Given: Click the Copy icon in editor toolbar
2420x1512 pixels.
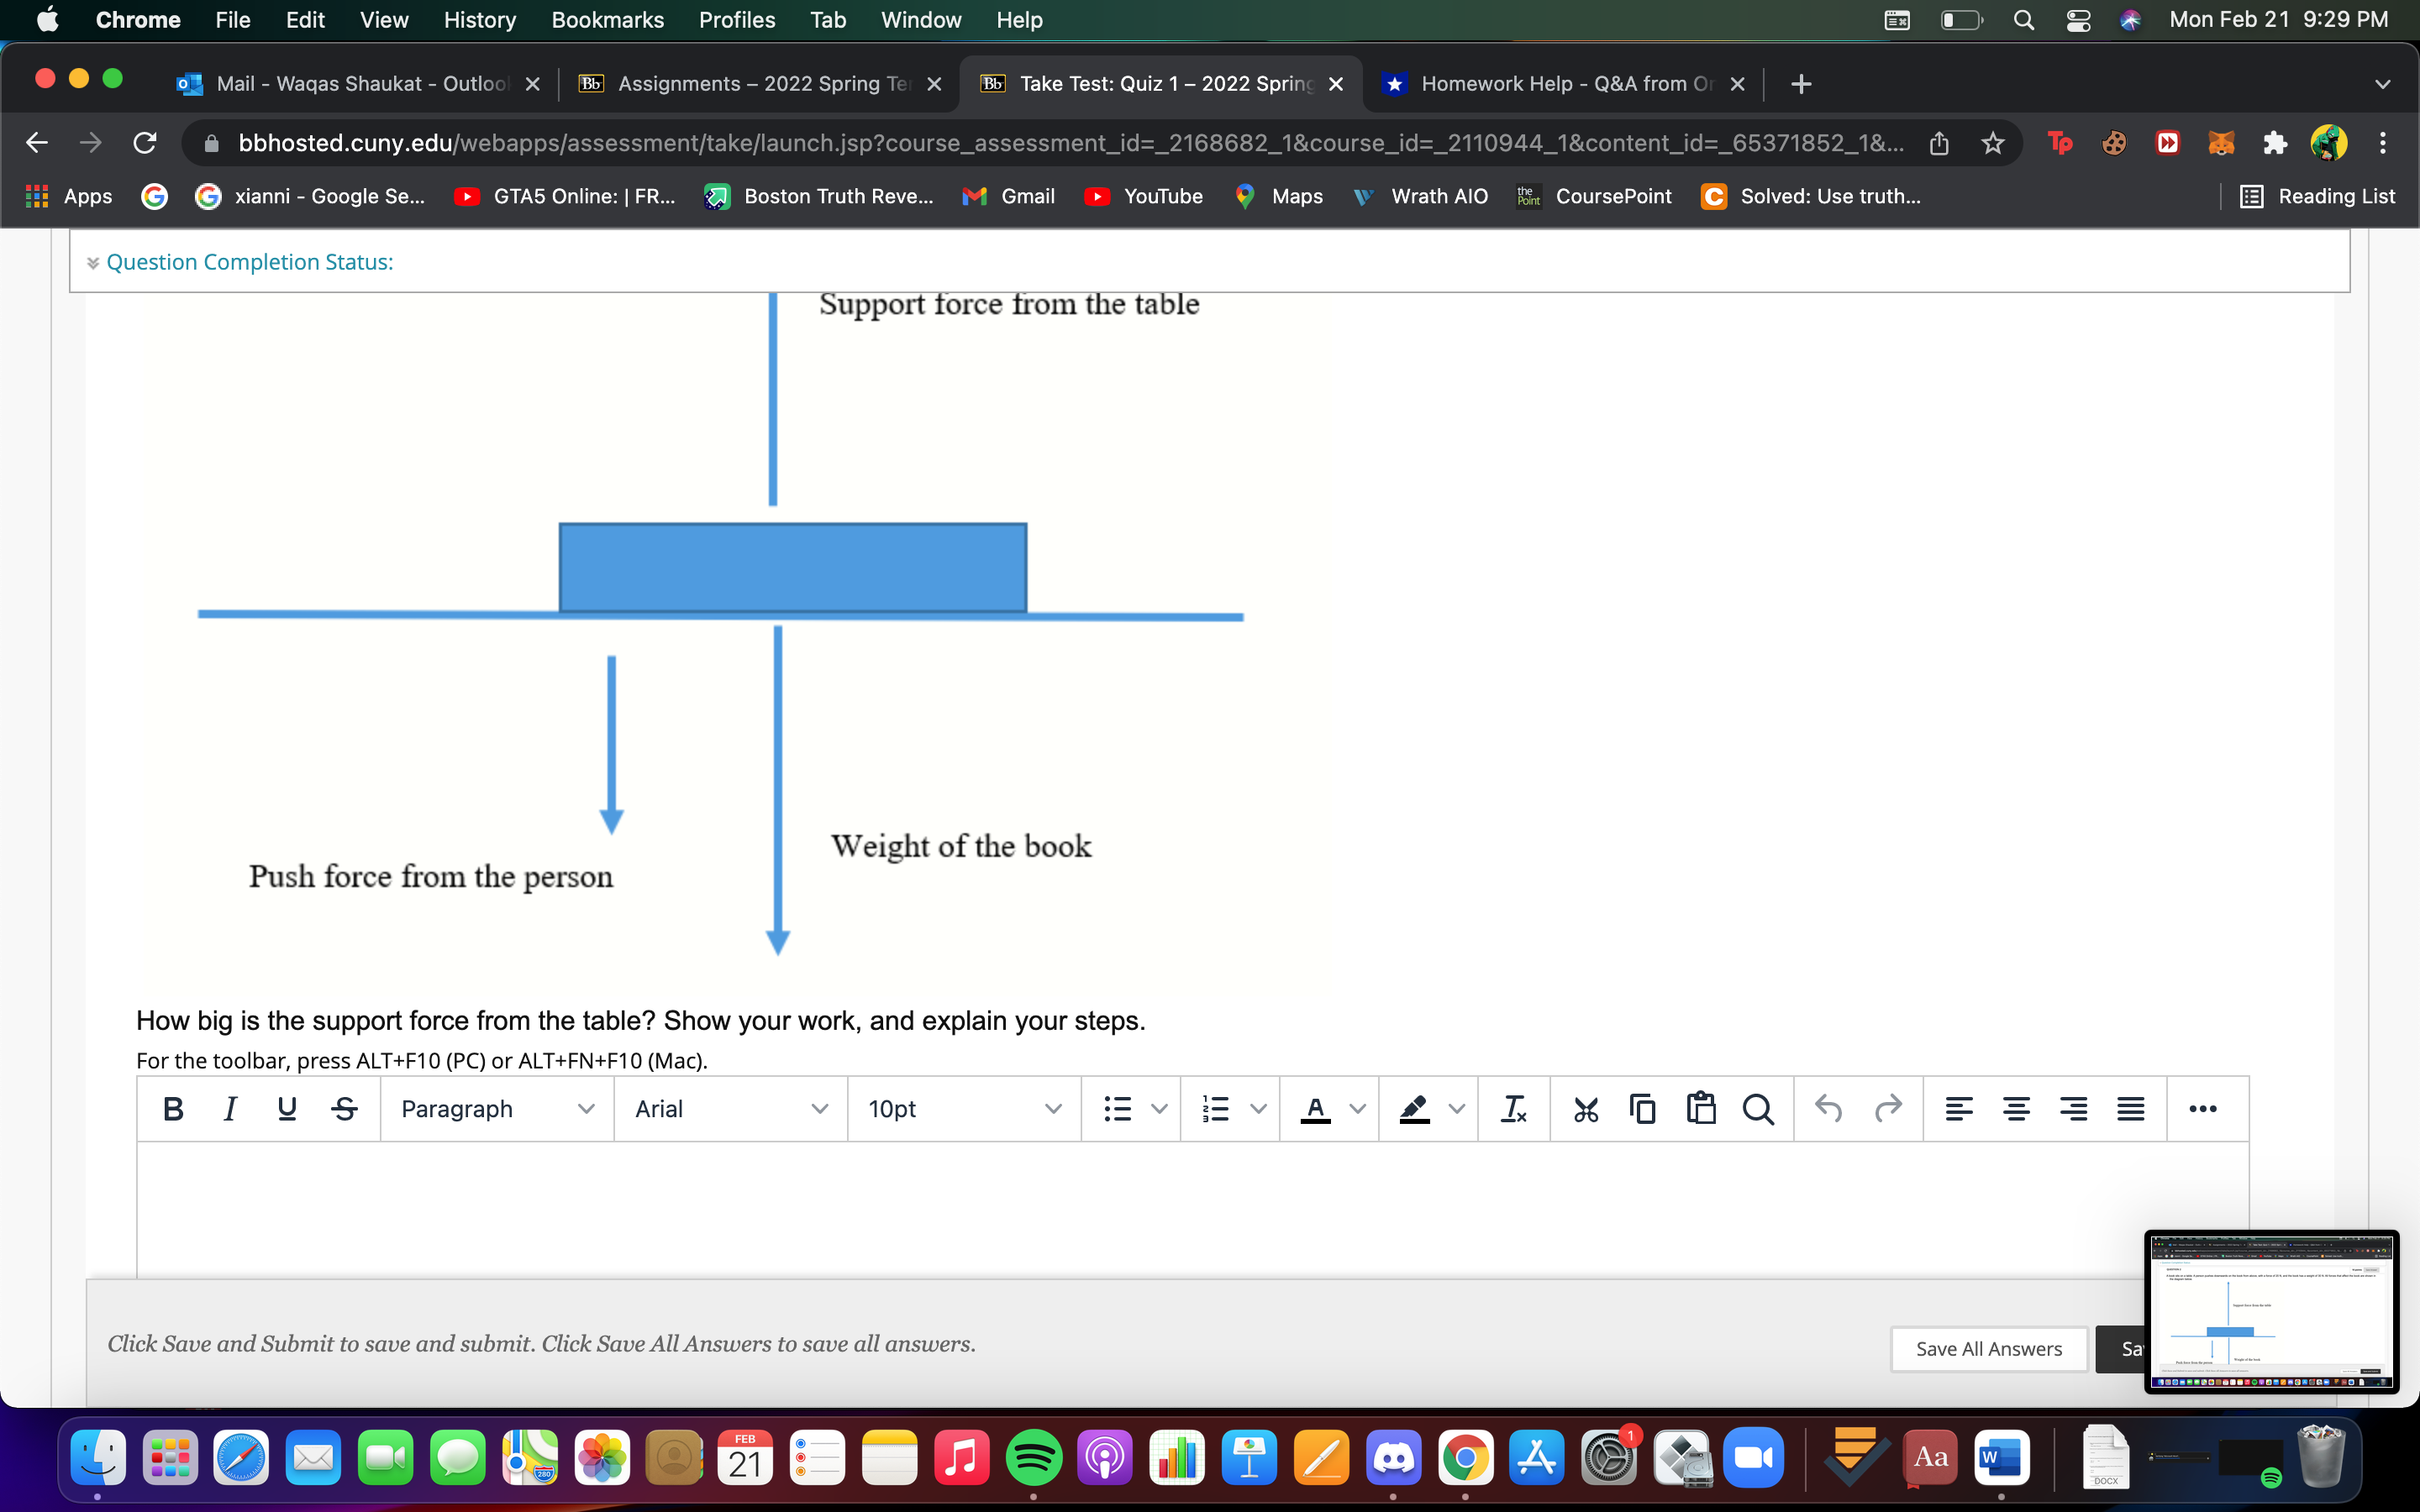Looking at the screenshot, I should point(1642,1108).
